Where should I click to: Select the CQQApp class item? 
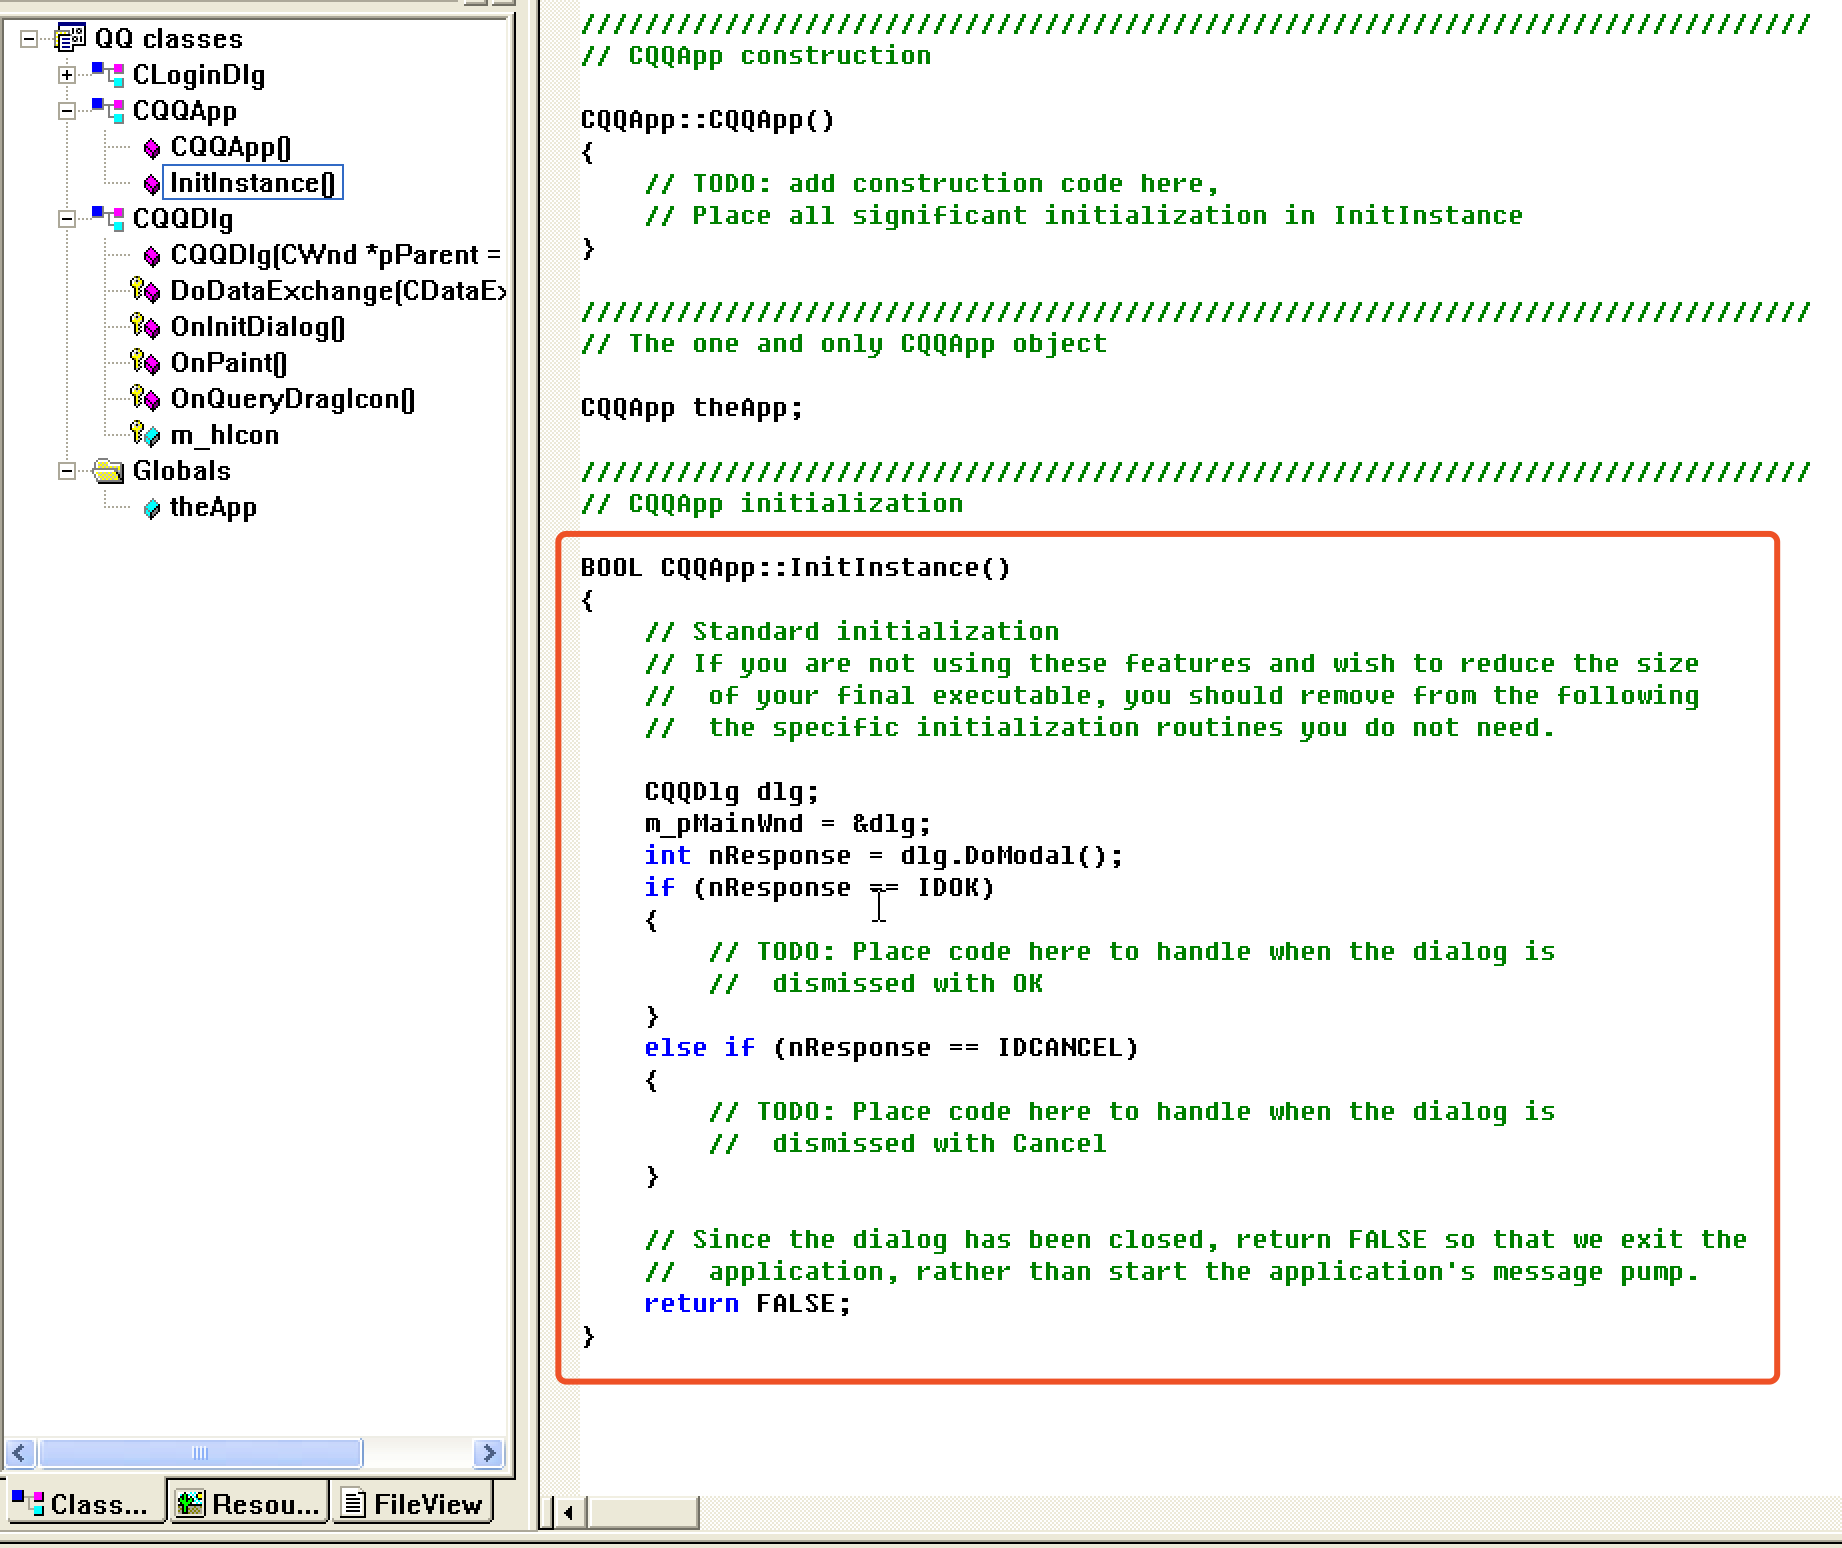[185, 111]
